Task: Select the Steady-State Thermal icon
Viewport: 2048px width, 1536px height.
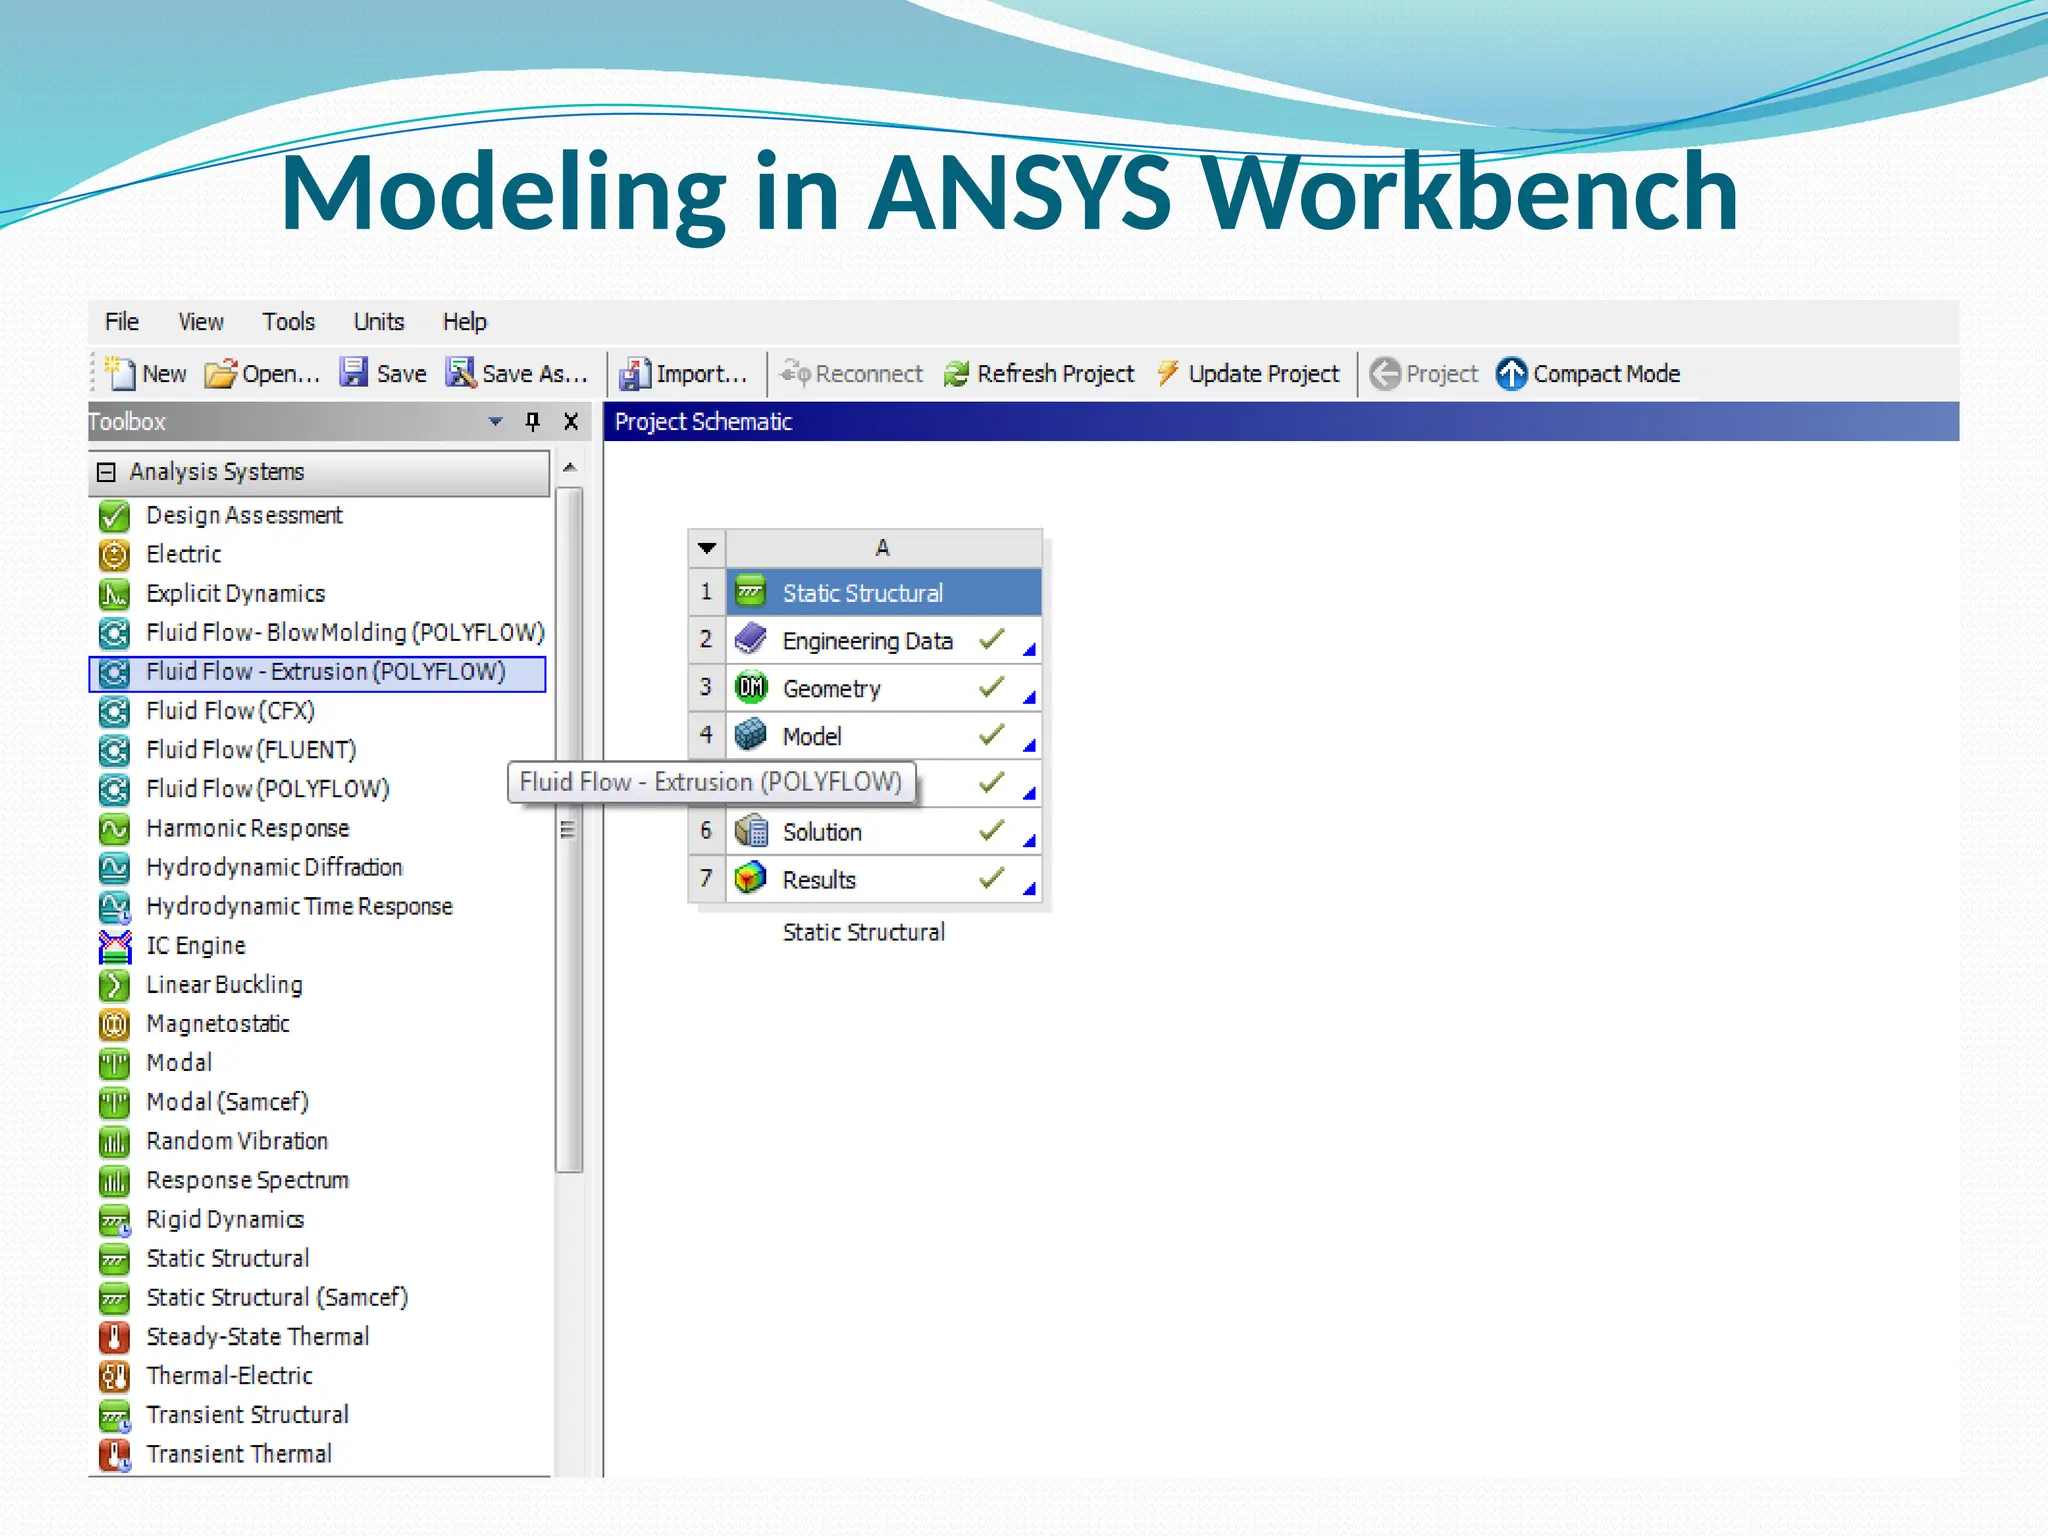Action: [115, 1337]
